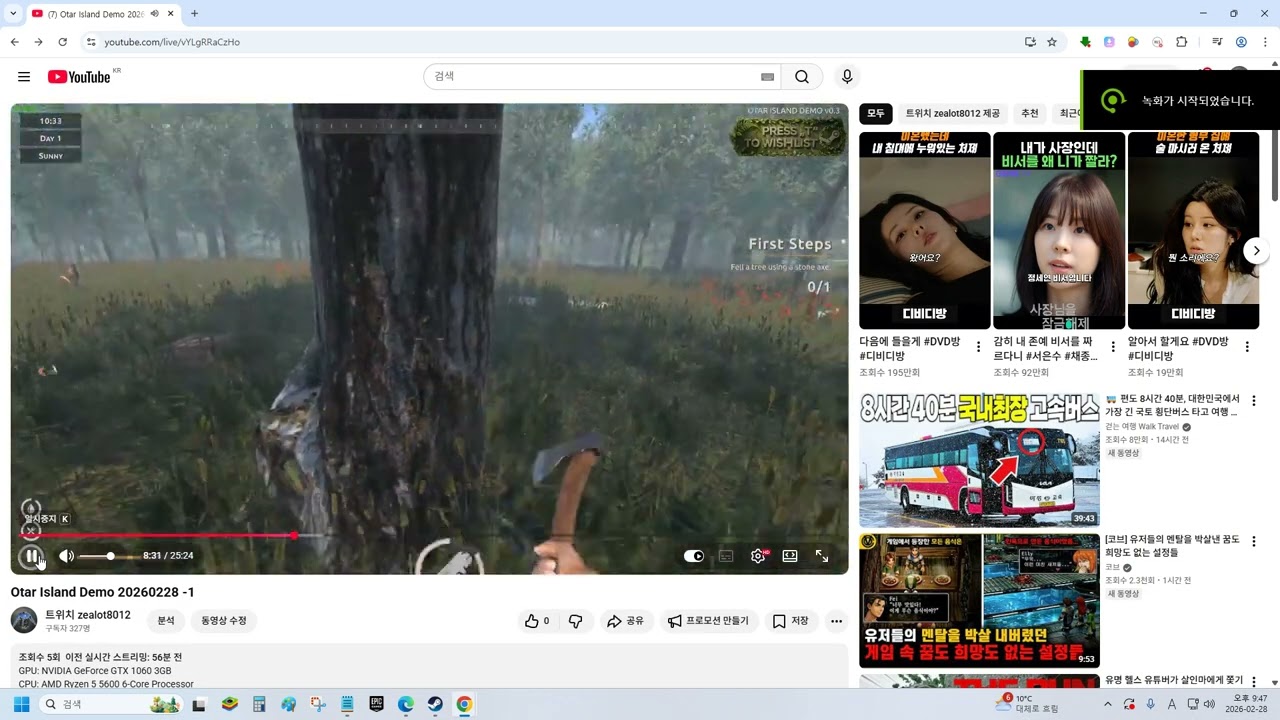This screenshot has width=1280, height=720.
Task: Open Steam from the taskbar
Action: pyautogui.click(x=435, y=704)
